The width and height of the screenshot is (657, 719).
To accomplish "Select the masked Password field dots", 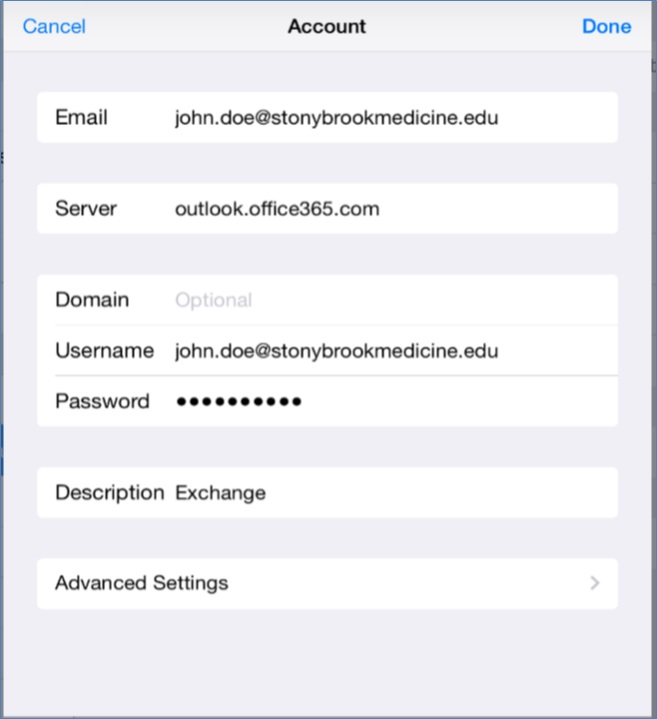I will point(239,402).
